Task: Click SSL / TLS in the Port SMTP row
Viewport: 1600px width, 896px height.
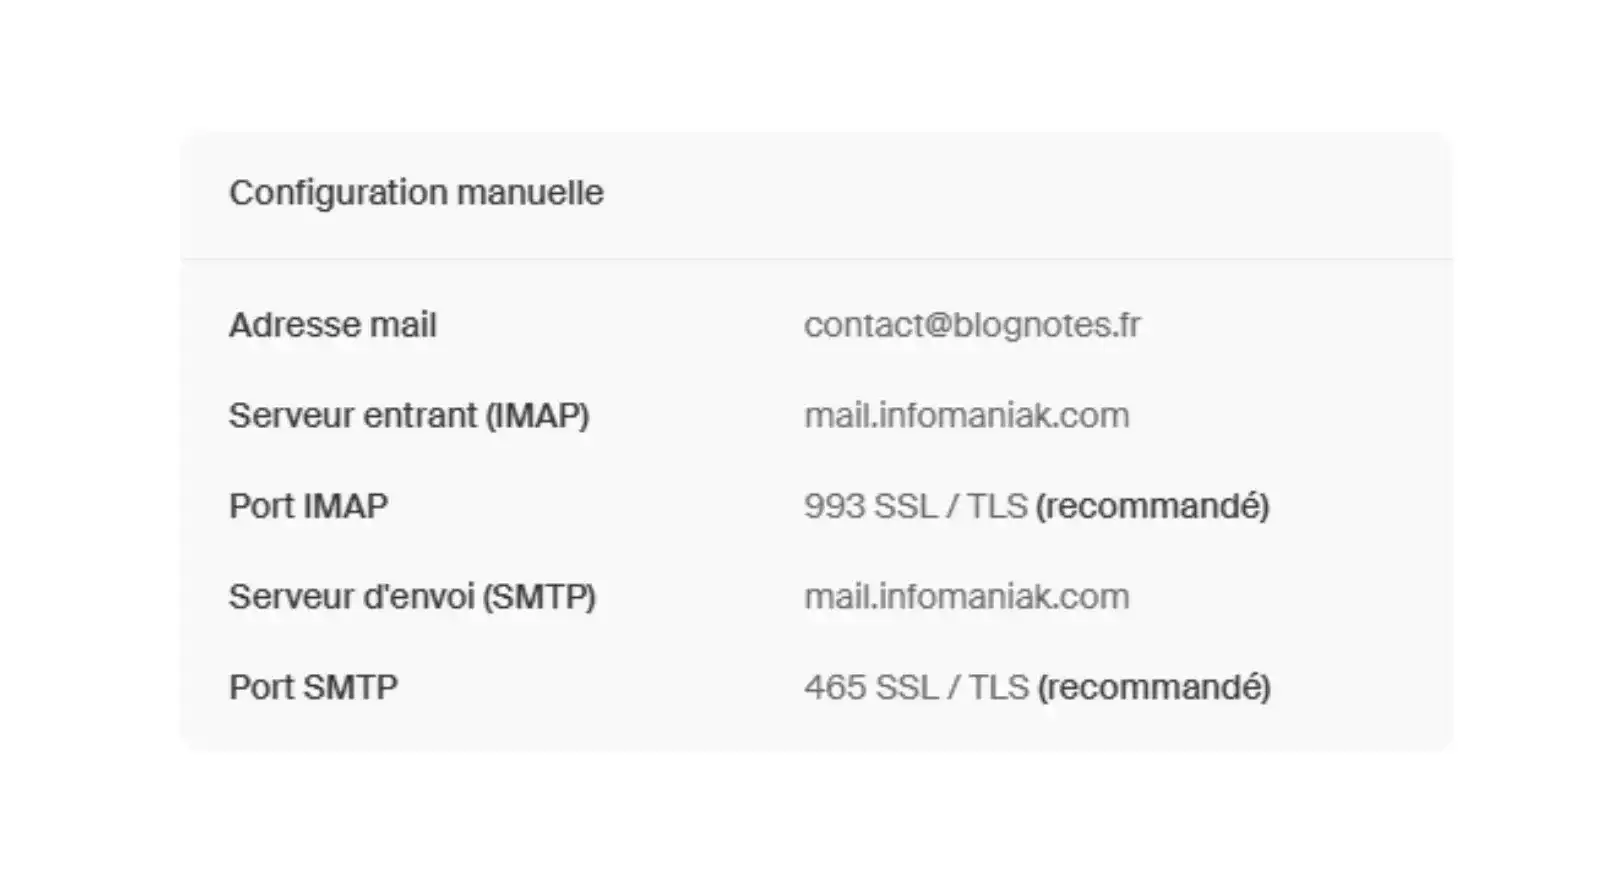Action: (951, 687)
